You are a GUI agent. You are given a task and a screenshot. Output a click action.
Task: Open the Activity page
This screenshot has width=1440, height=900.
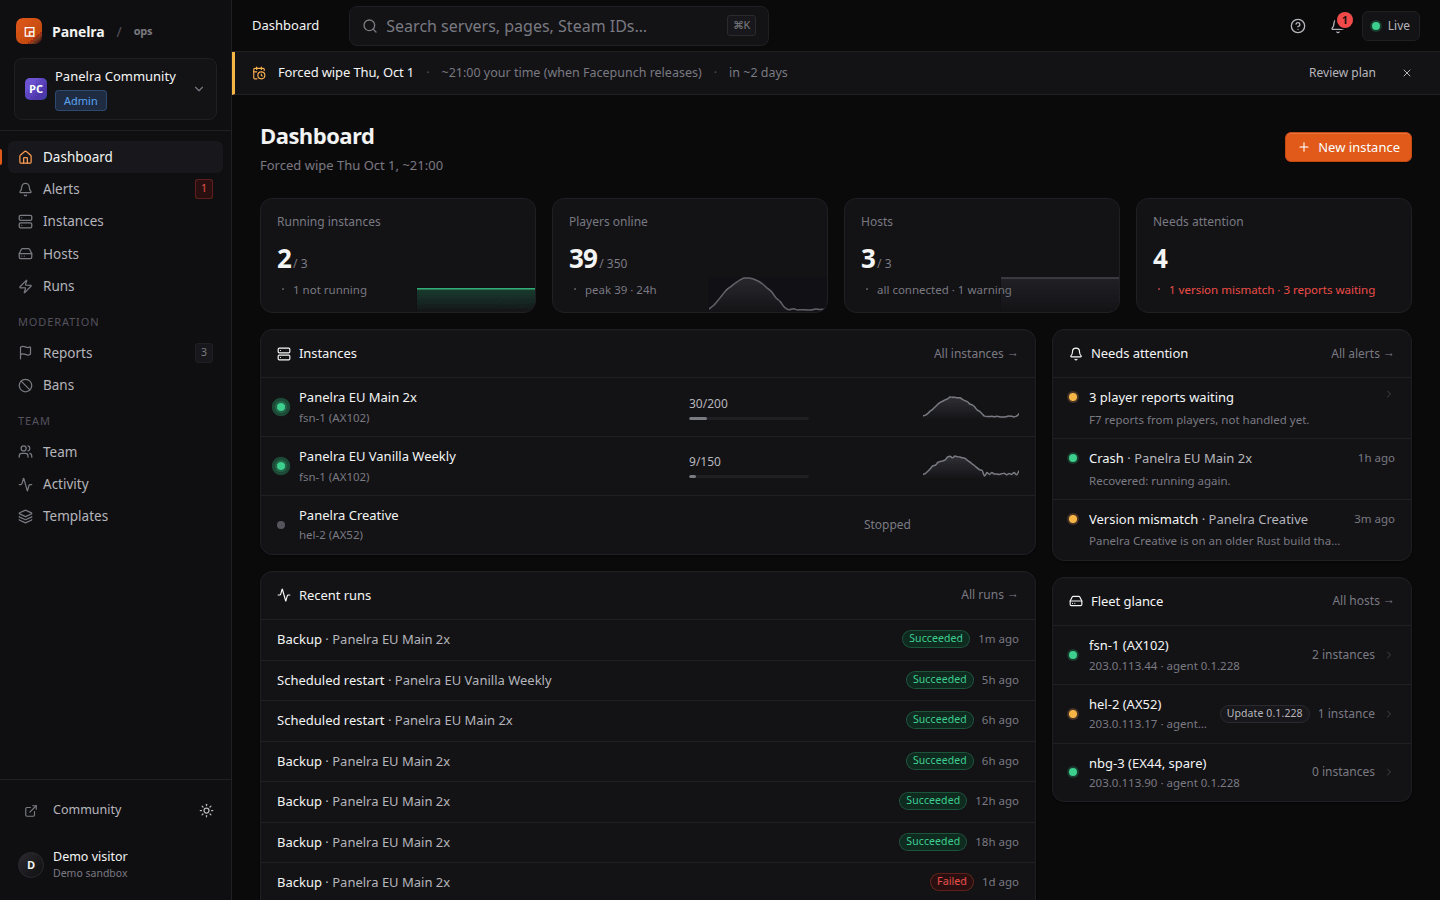point(116,484)
